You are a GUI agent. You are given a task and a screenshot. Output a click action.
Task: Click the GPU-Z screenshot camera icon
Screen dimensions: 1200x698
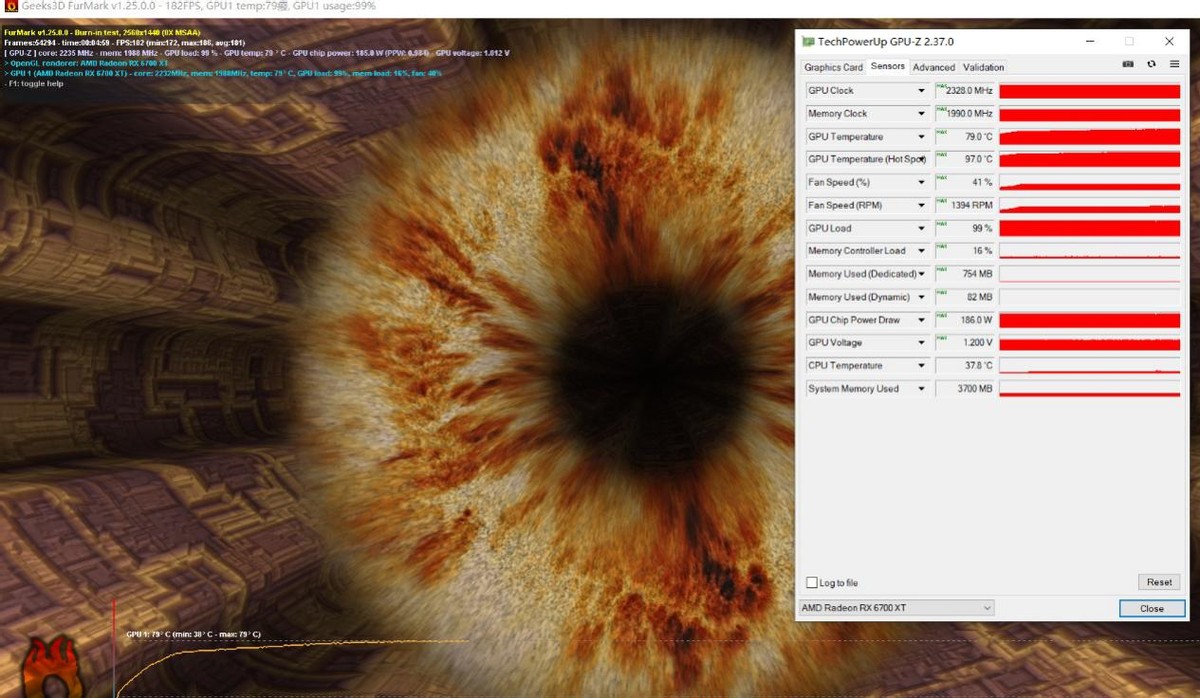(x=1128, y=65)
